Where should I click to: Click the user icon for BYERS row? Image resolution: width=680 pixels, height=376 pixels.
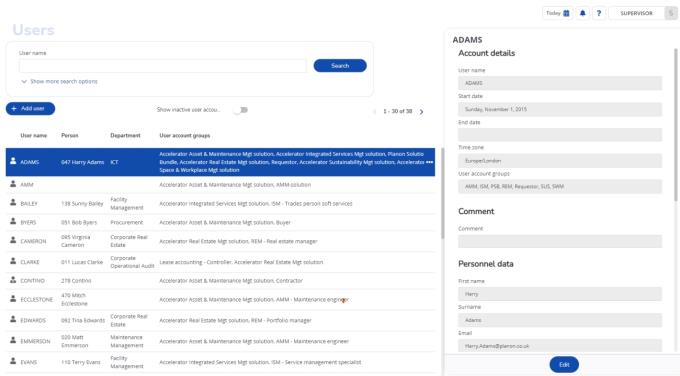(x=13, y=221)
